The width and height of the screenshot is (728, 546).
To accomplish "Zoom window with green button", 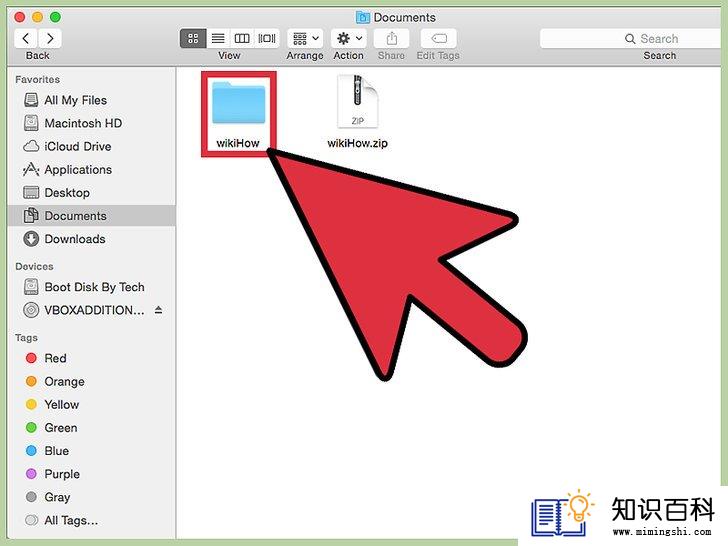I will click(55, 17).
